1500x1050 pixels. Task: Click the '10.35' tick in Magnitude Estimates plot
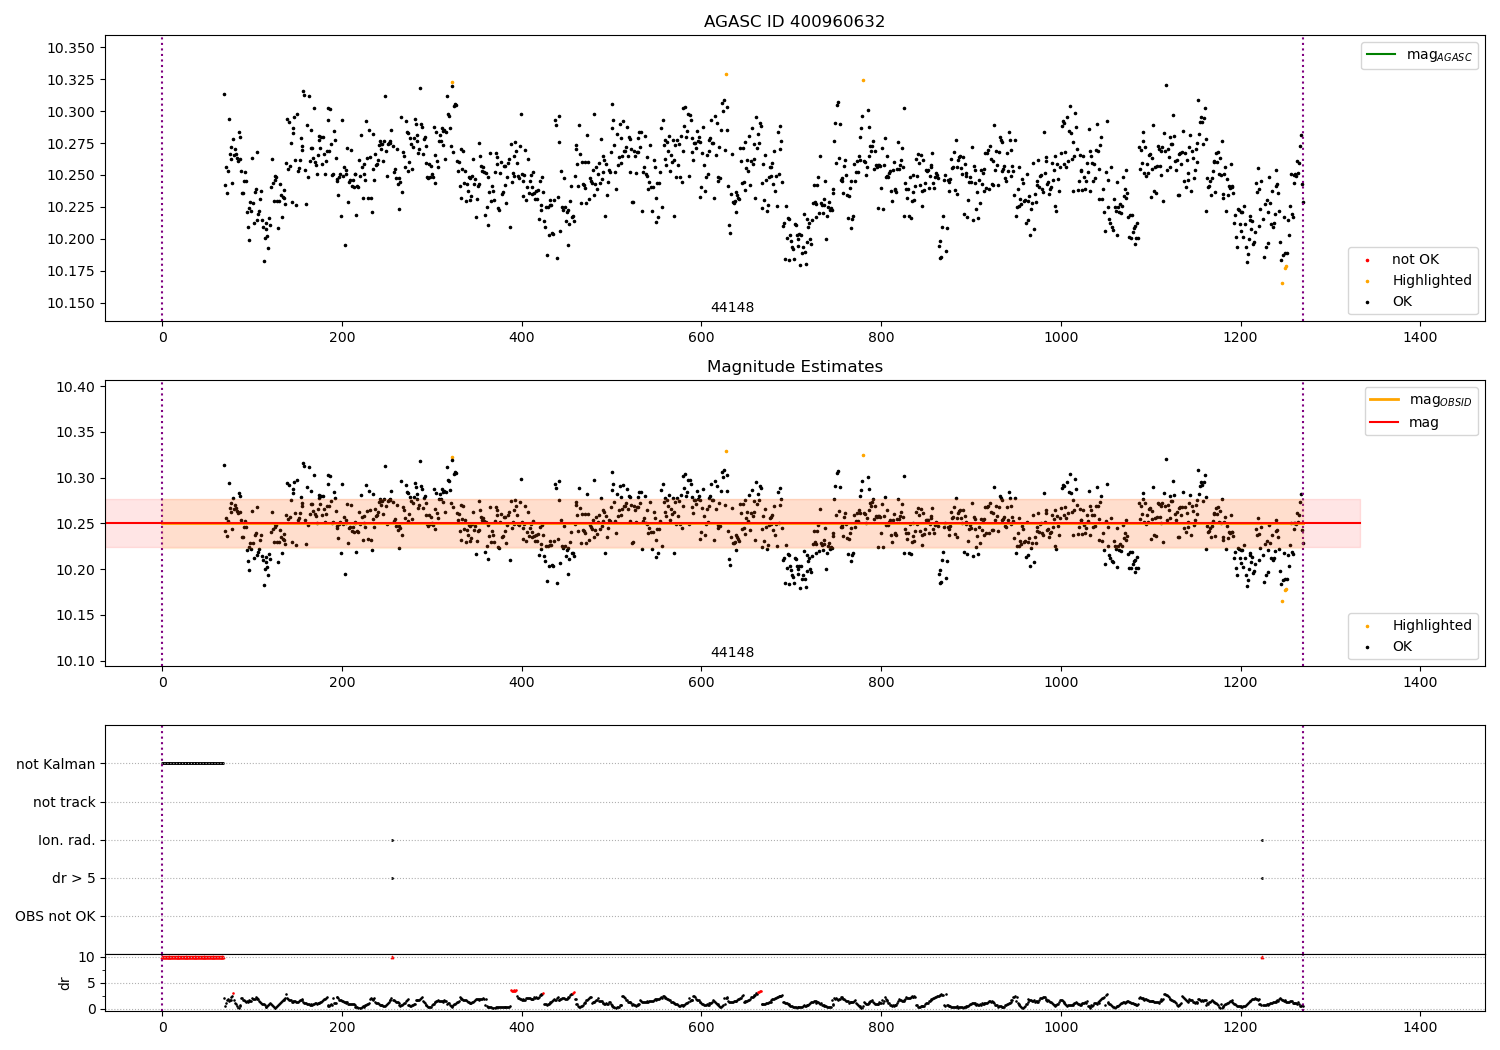[x=75, y=433]
